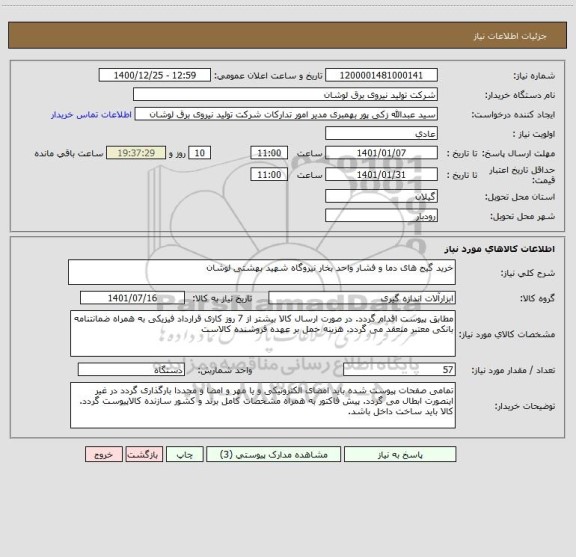Click the label گروه کالا
The image size is (576, 557).
tap(537, 299)
